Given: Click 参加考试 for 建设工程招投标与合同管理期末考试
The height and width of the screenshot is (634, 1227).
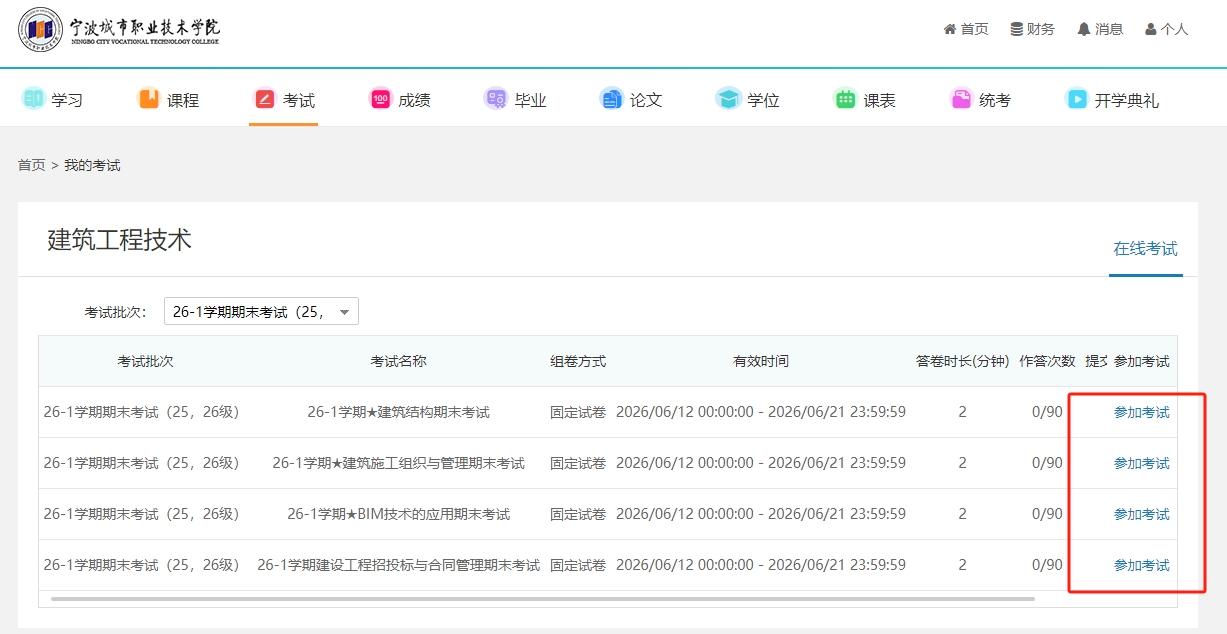Looking at the screenshot, I should (1141, 565).
